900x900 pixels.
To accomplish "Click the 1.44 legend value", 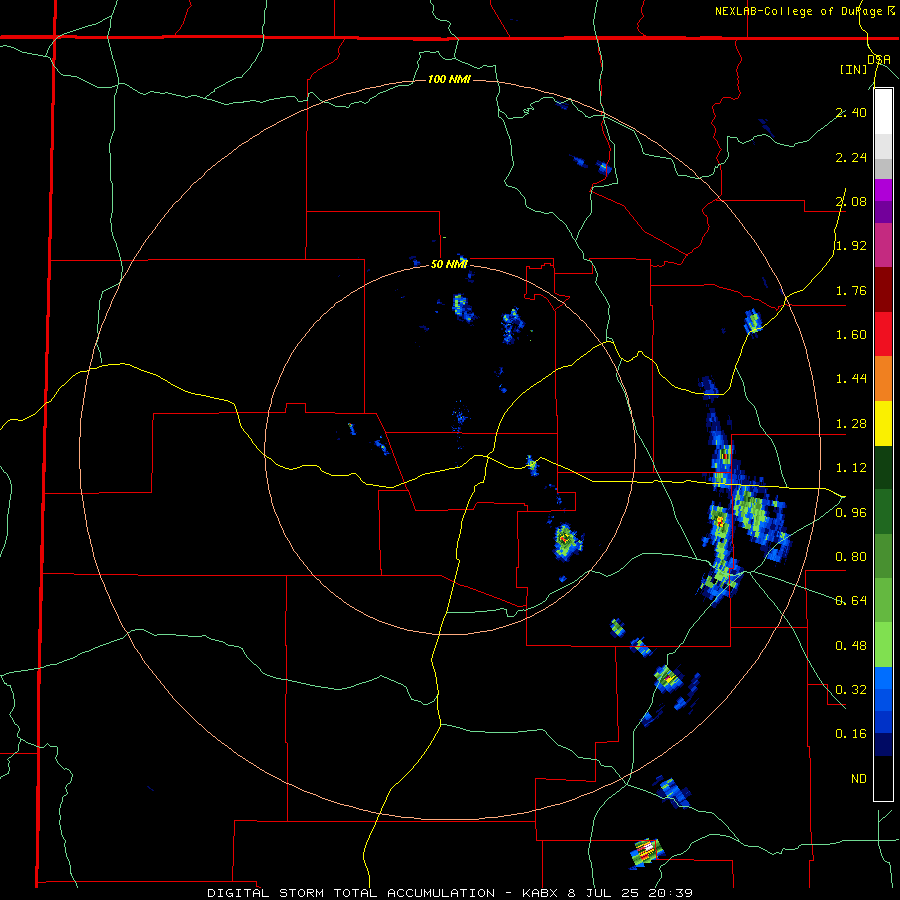I will 851,379.
